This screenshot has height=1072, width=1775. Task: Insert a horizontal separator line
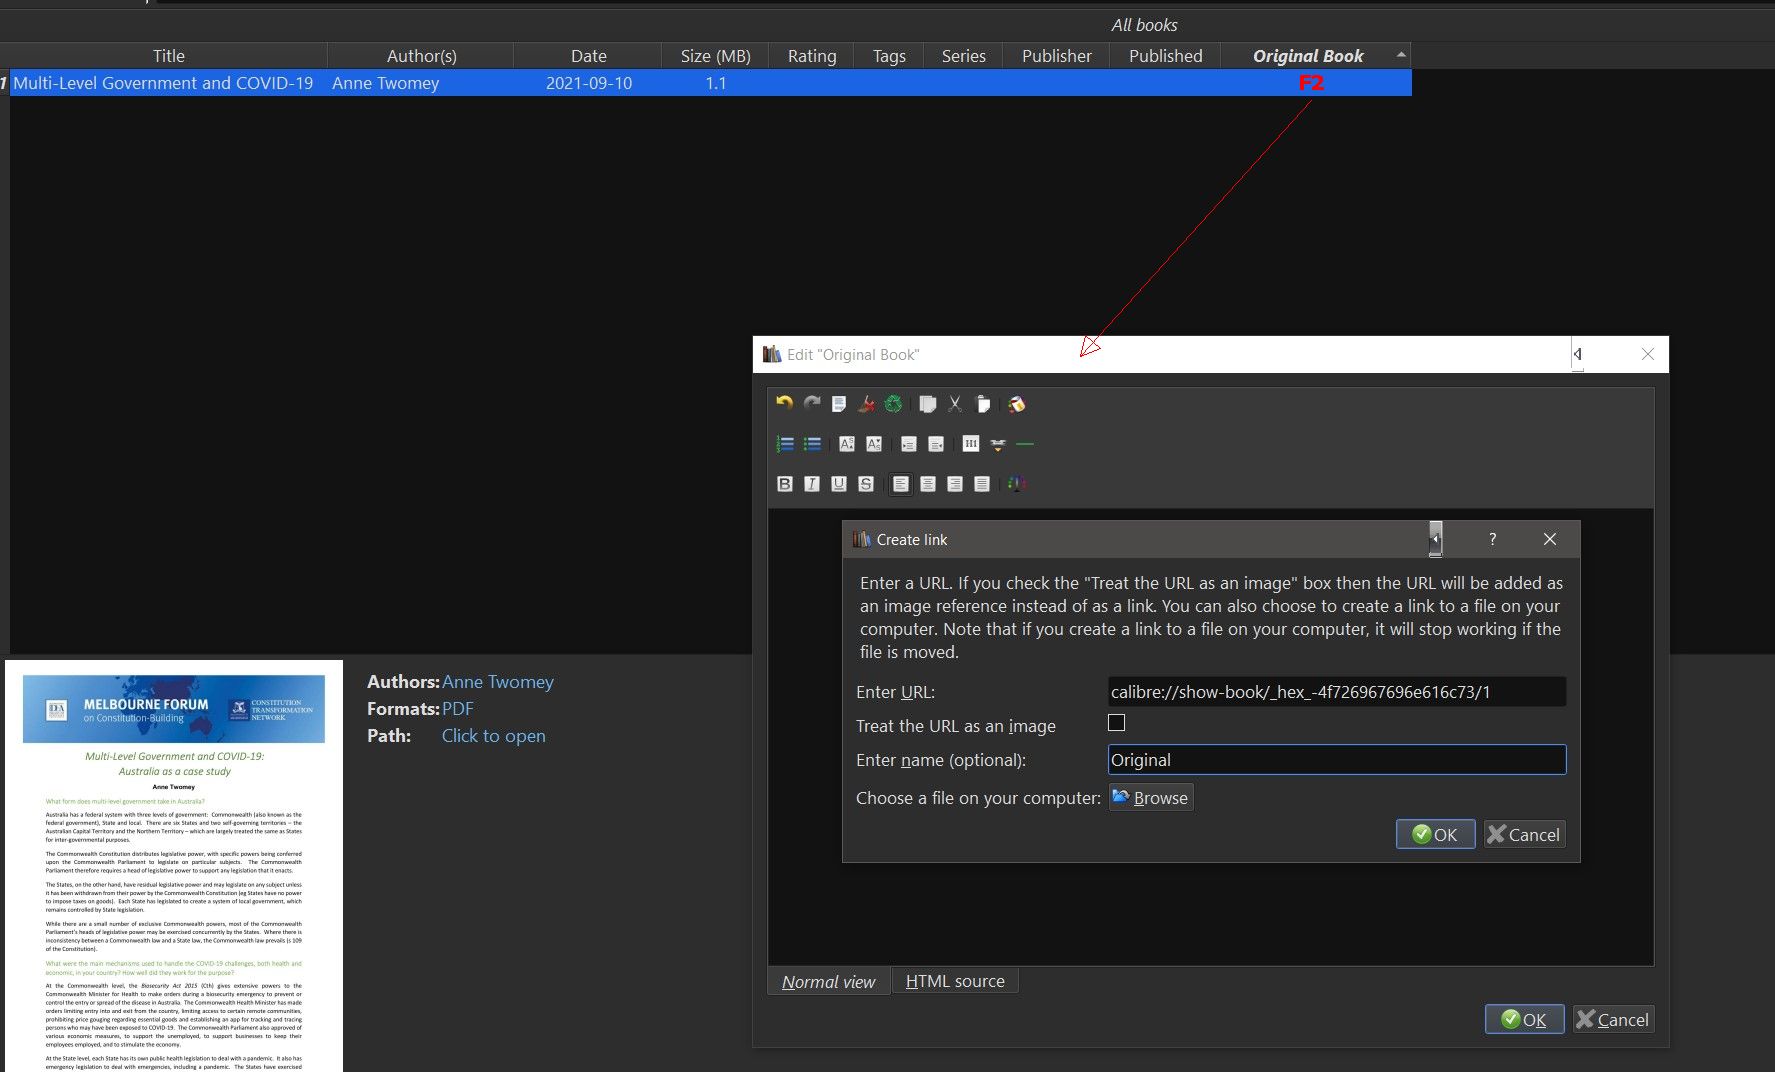(x=1025, y=444)
